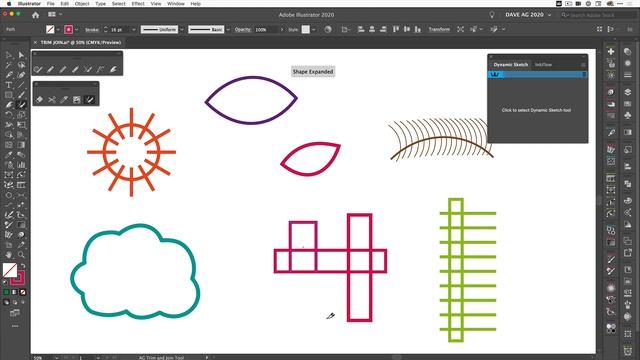Expand the Opacity value arrow
Viewport: 640px width, 360px height.
tap(282, 30)
